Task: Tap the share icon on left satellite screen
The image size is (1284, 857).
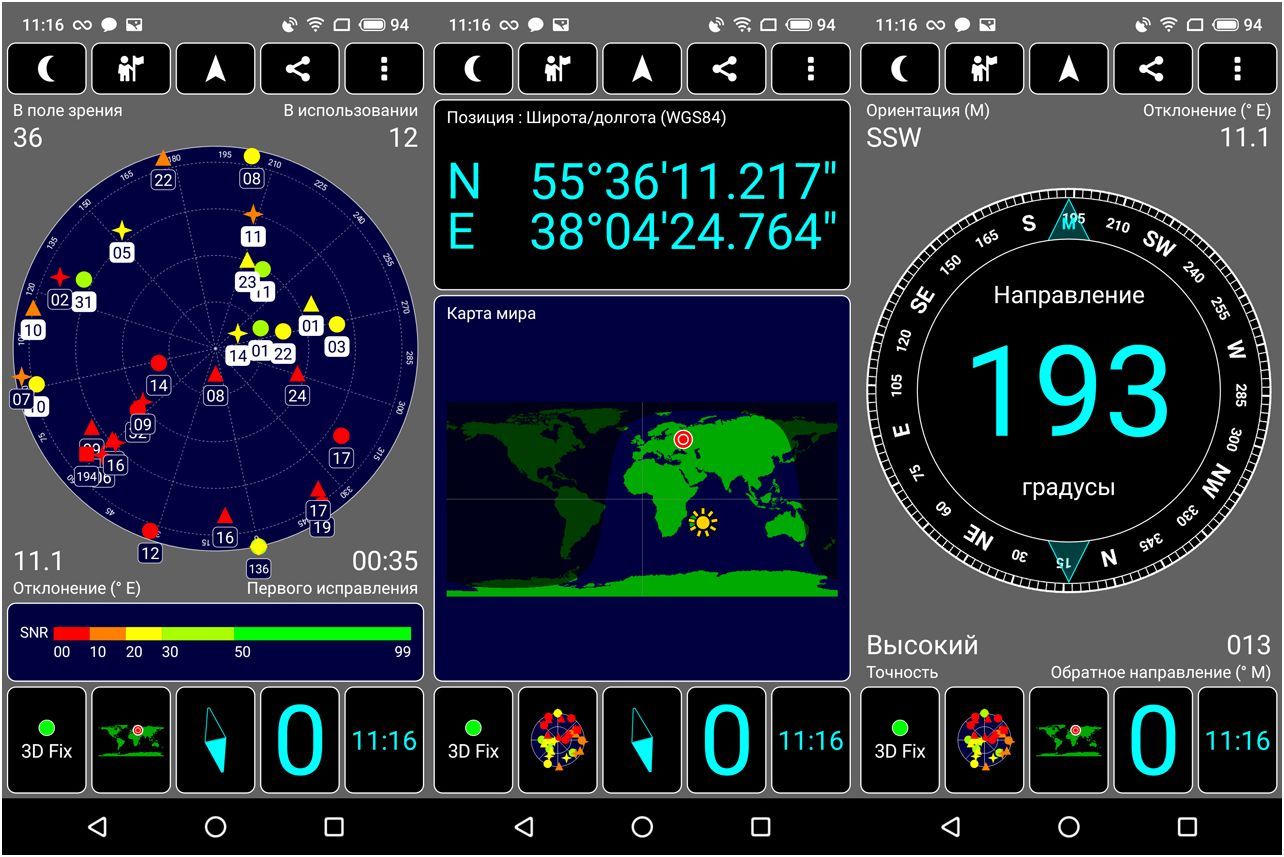Action: (299, 69)
